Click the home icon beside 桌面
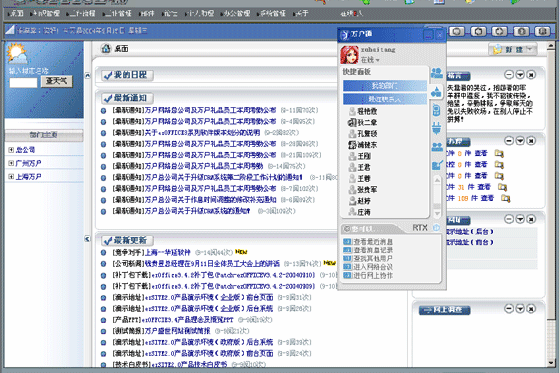Image resolution: width=560 pixels, height=373 pixels. coord(106,49)
